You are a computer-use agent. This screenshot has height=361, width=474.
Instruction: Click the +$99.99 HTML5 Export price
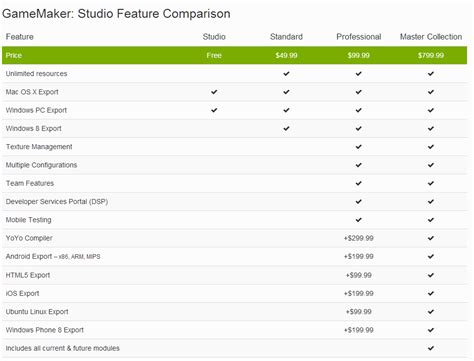359,275
